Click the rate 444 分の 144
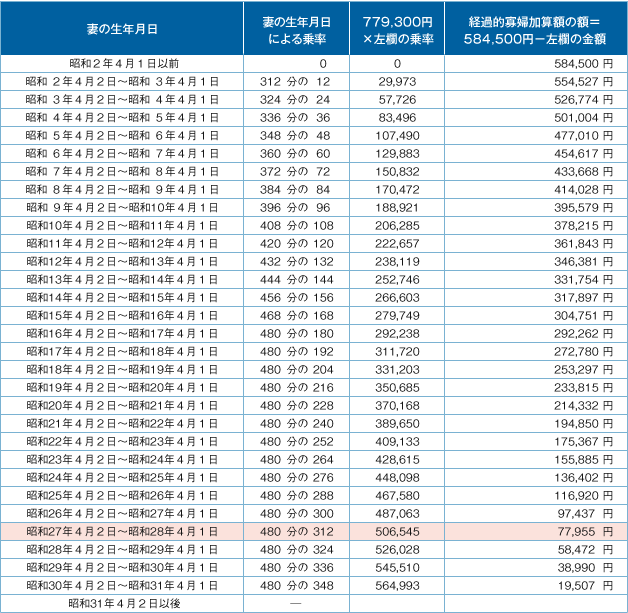Image resolution: width=628 pixels, height=613 pixels. click(x=297, y=280)
